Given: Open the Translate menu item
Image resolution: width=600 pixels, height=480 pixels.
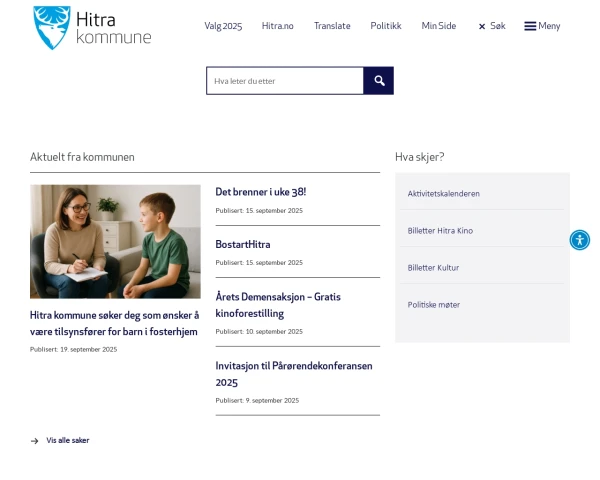Looking at the screenshot, I should coord(332,26).
